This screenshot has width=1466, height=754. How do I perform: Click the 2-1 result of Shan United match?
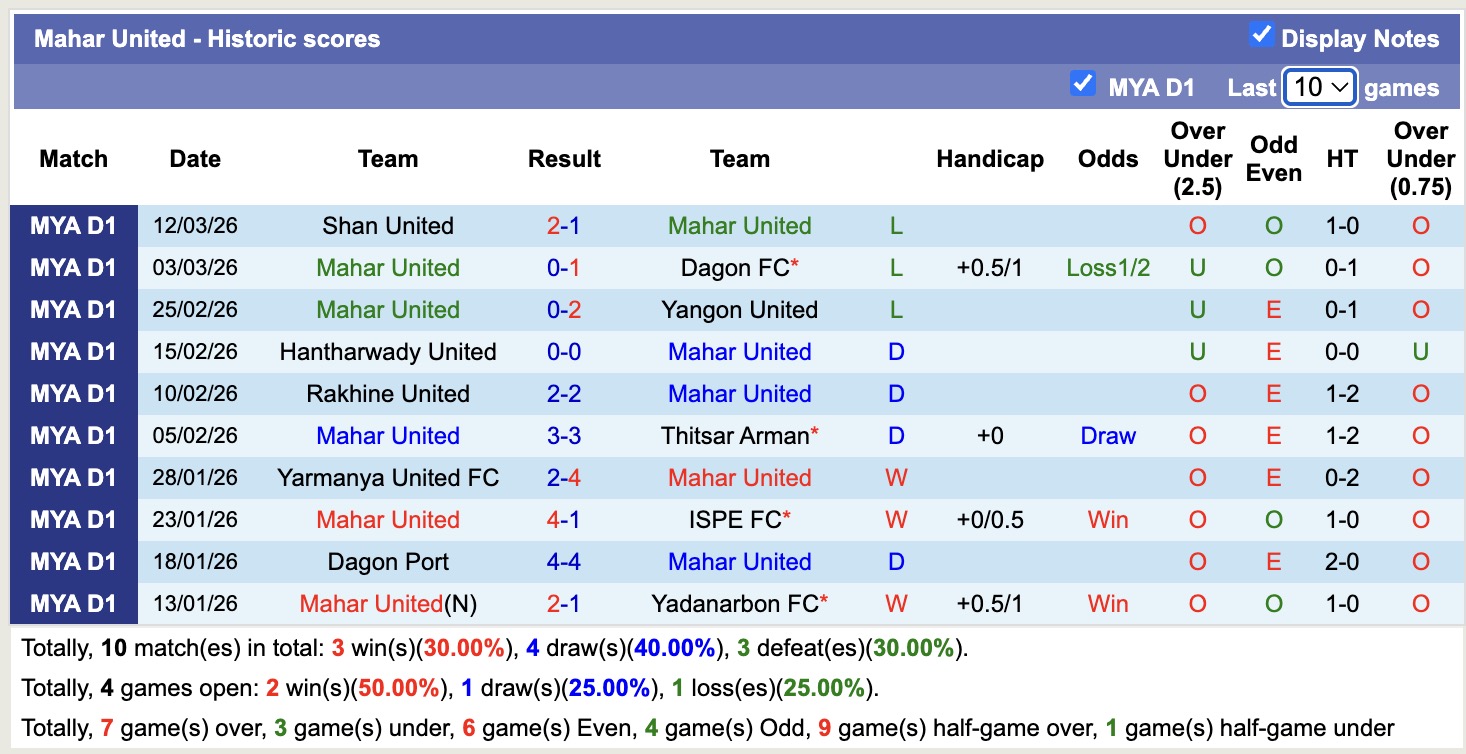coord(564,225)
